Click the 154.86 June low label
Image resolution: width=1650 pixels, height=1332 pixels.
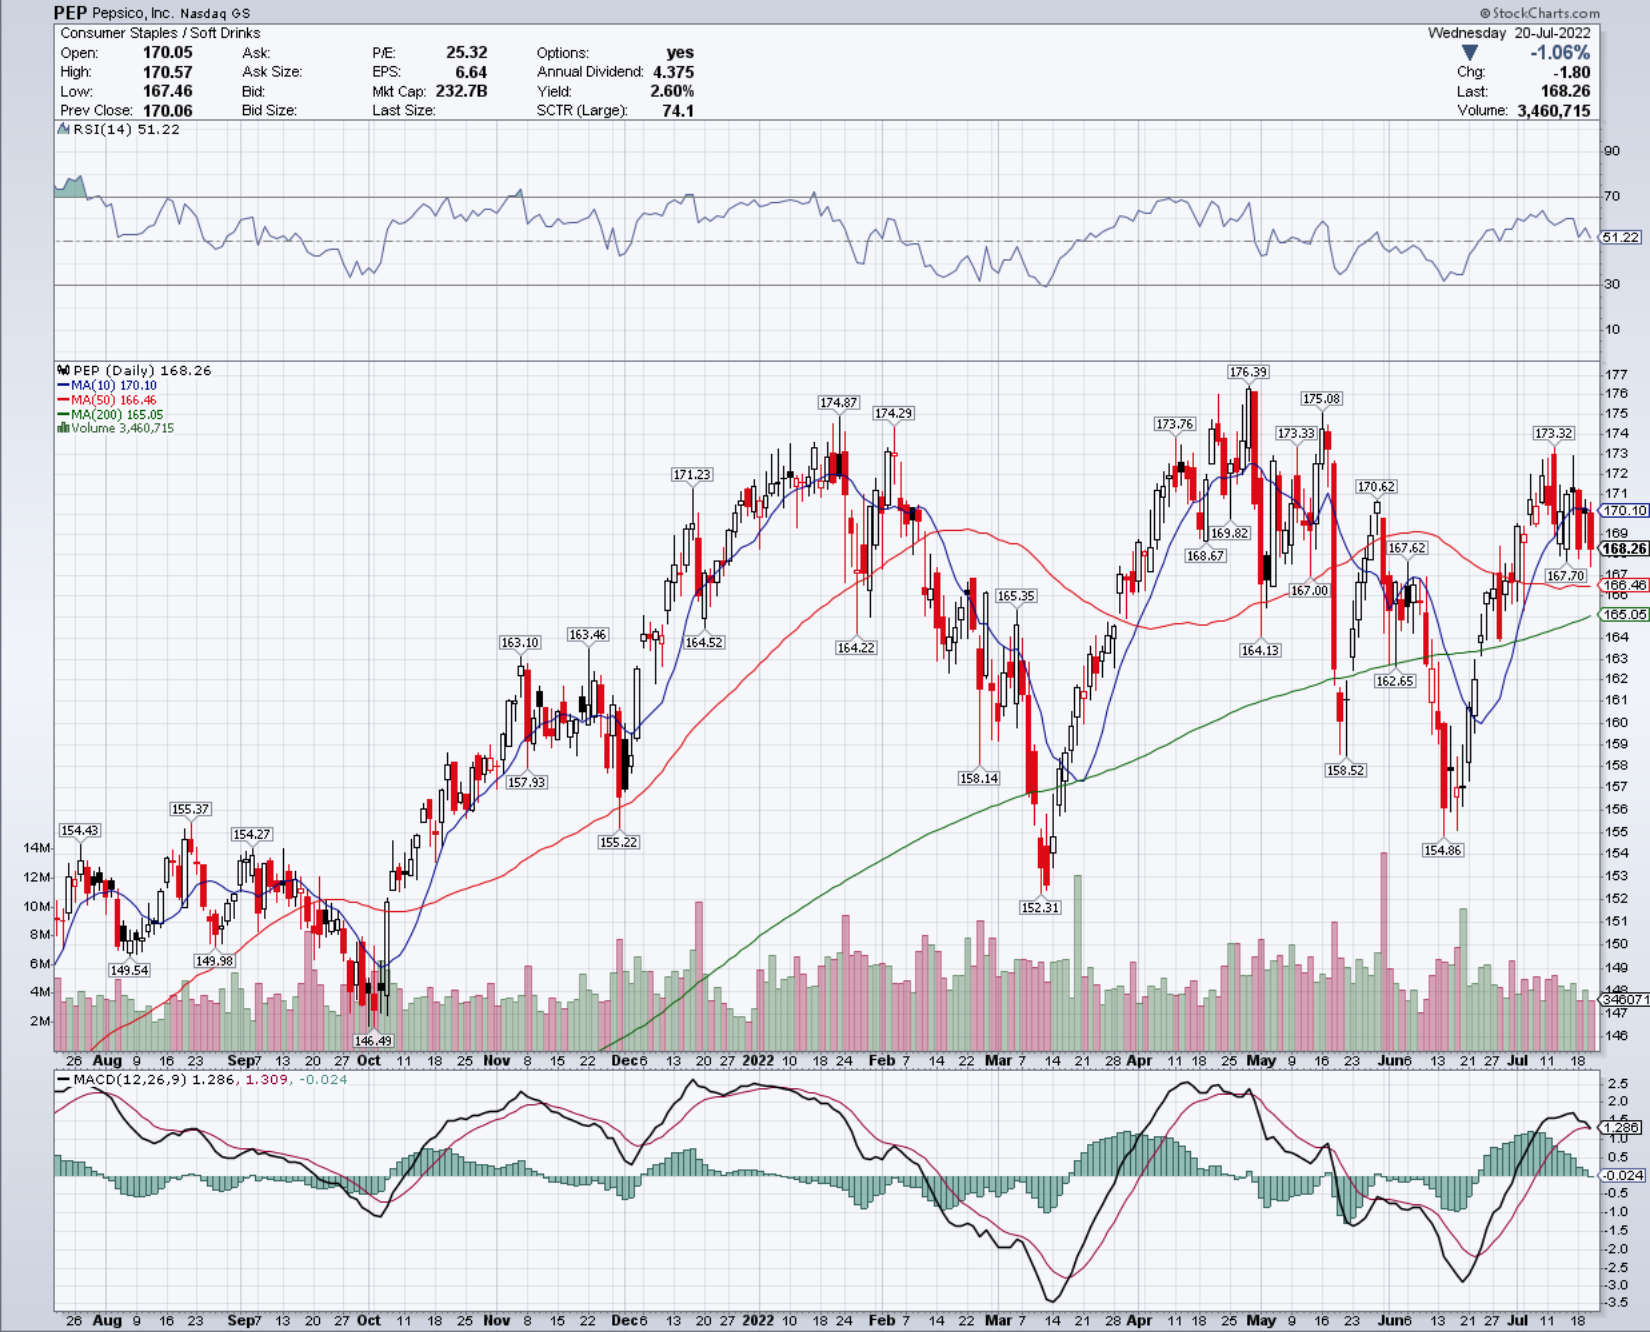click(x=1443, y=850)
